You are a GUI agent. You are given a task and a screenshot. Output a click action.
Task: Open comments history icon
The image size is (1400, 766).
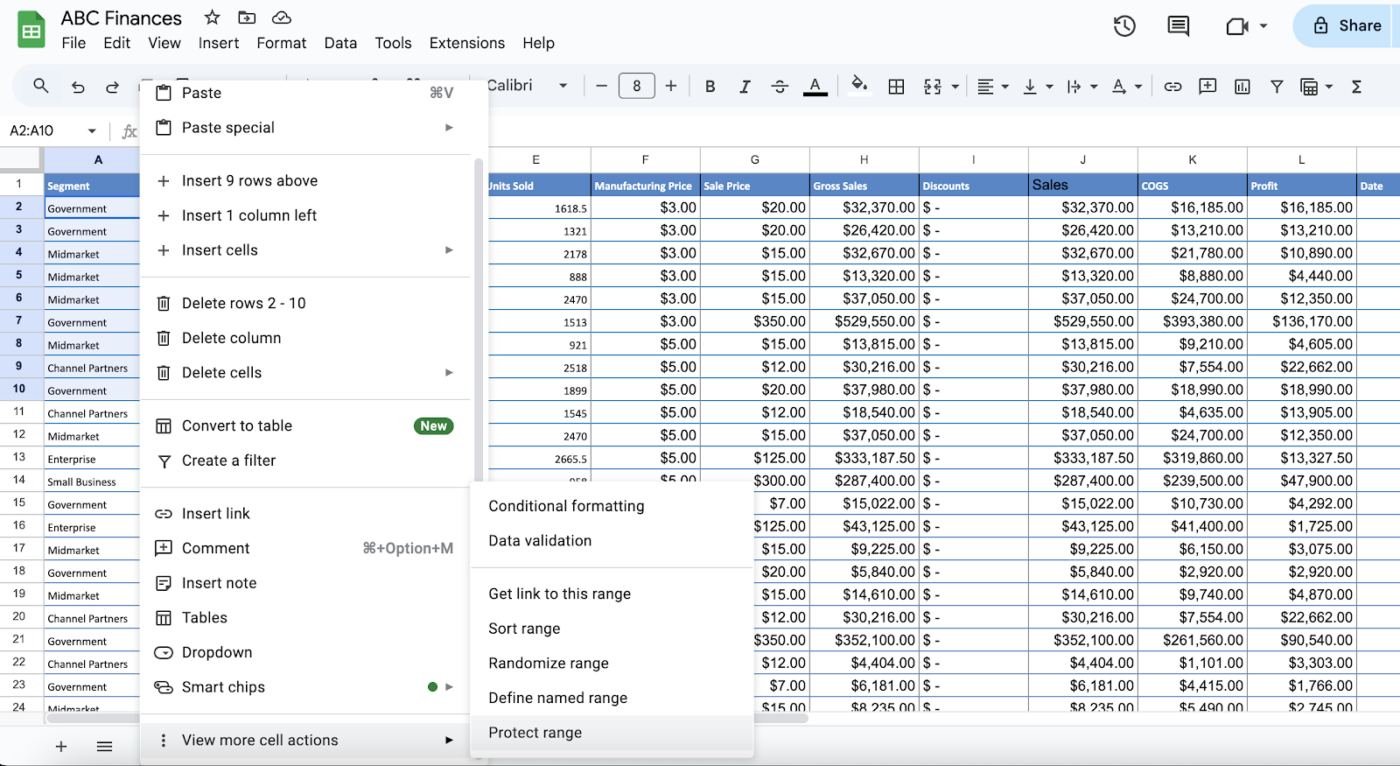click(x=1179, y=26)
